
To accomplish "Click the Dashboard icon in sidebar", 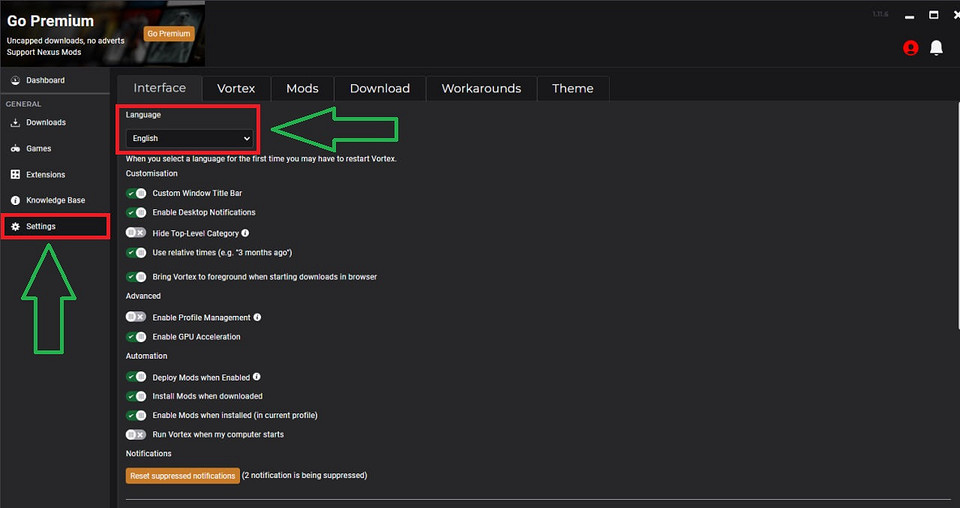I will (15, 80).
